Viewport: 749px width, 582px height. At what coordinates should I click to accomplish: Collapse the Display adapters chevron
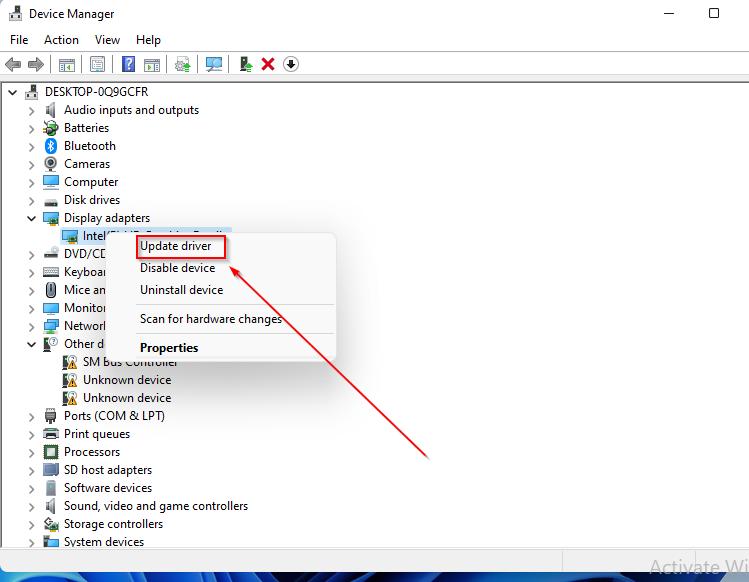click(x=32, y=219)
